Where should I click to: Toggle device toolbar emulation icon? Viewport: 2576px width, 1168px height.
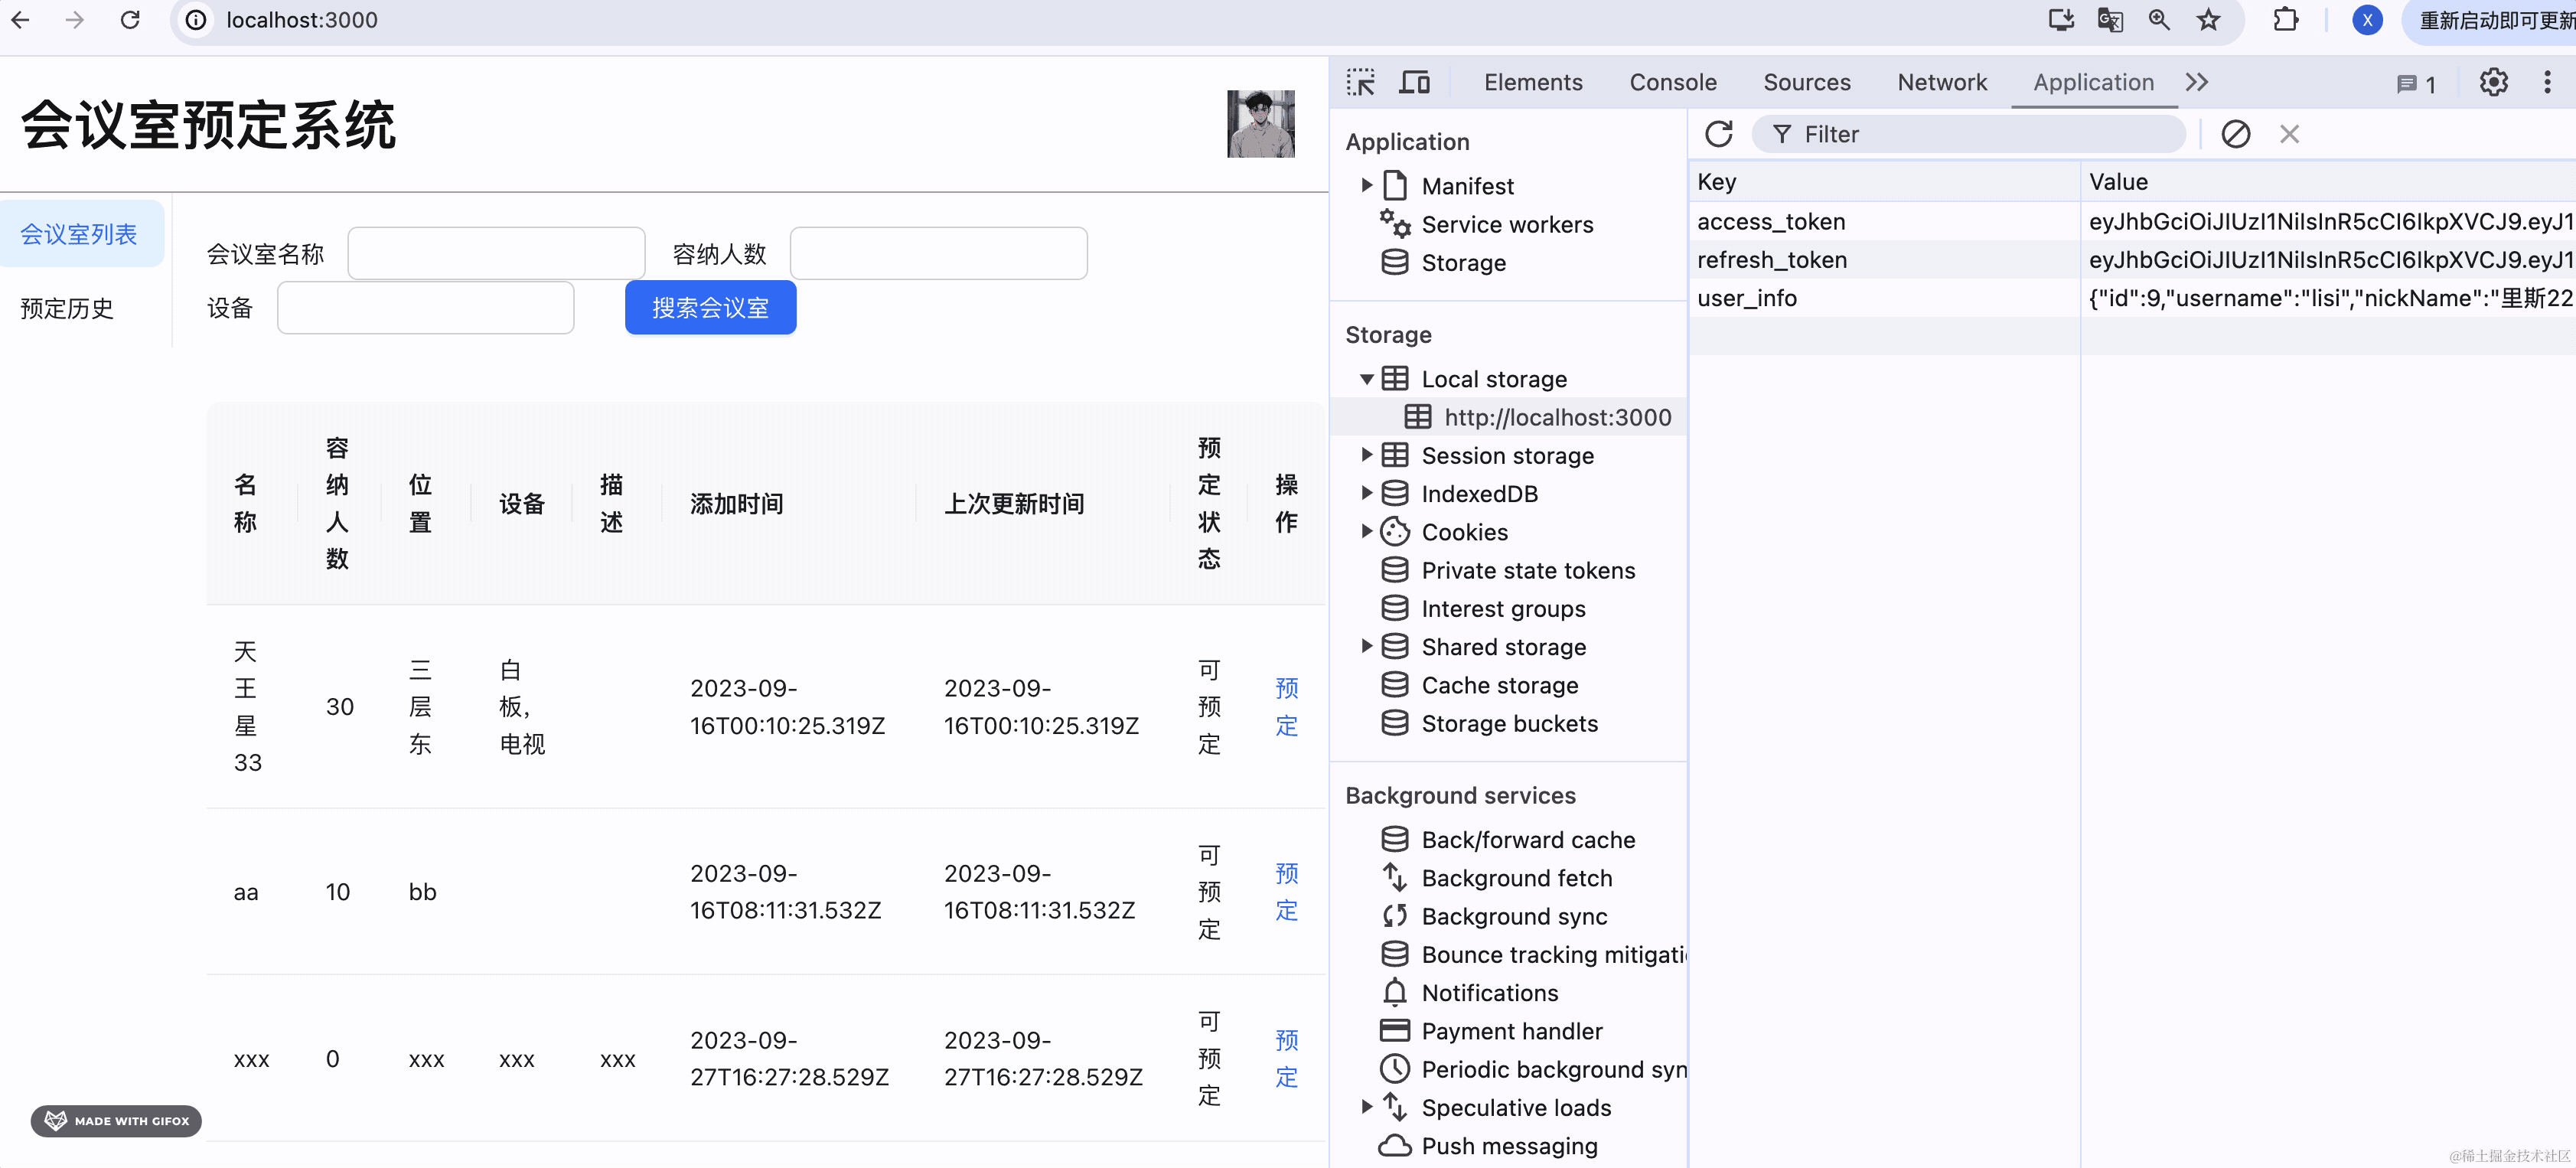coord(1414,82)
